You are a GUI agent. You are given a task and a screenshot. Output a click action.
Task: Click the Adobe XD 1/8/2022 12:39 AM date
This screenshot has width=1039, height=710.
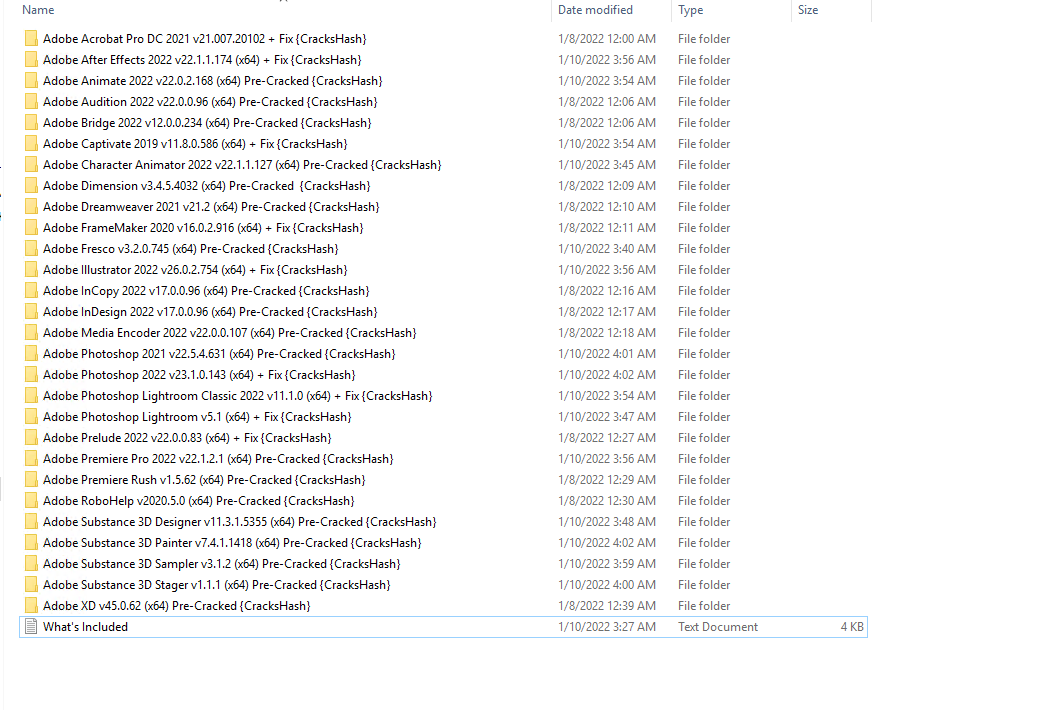[607, 606]
